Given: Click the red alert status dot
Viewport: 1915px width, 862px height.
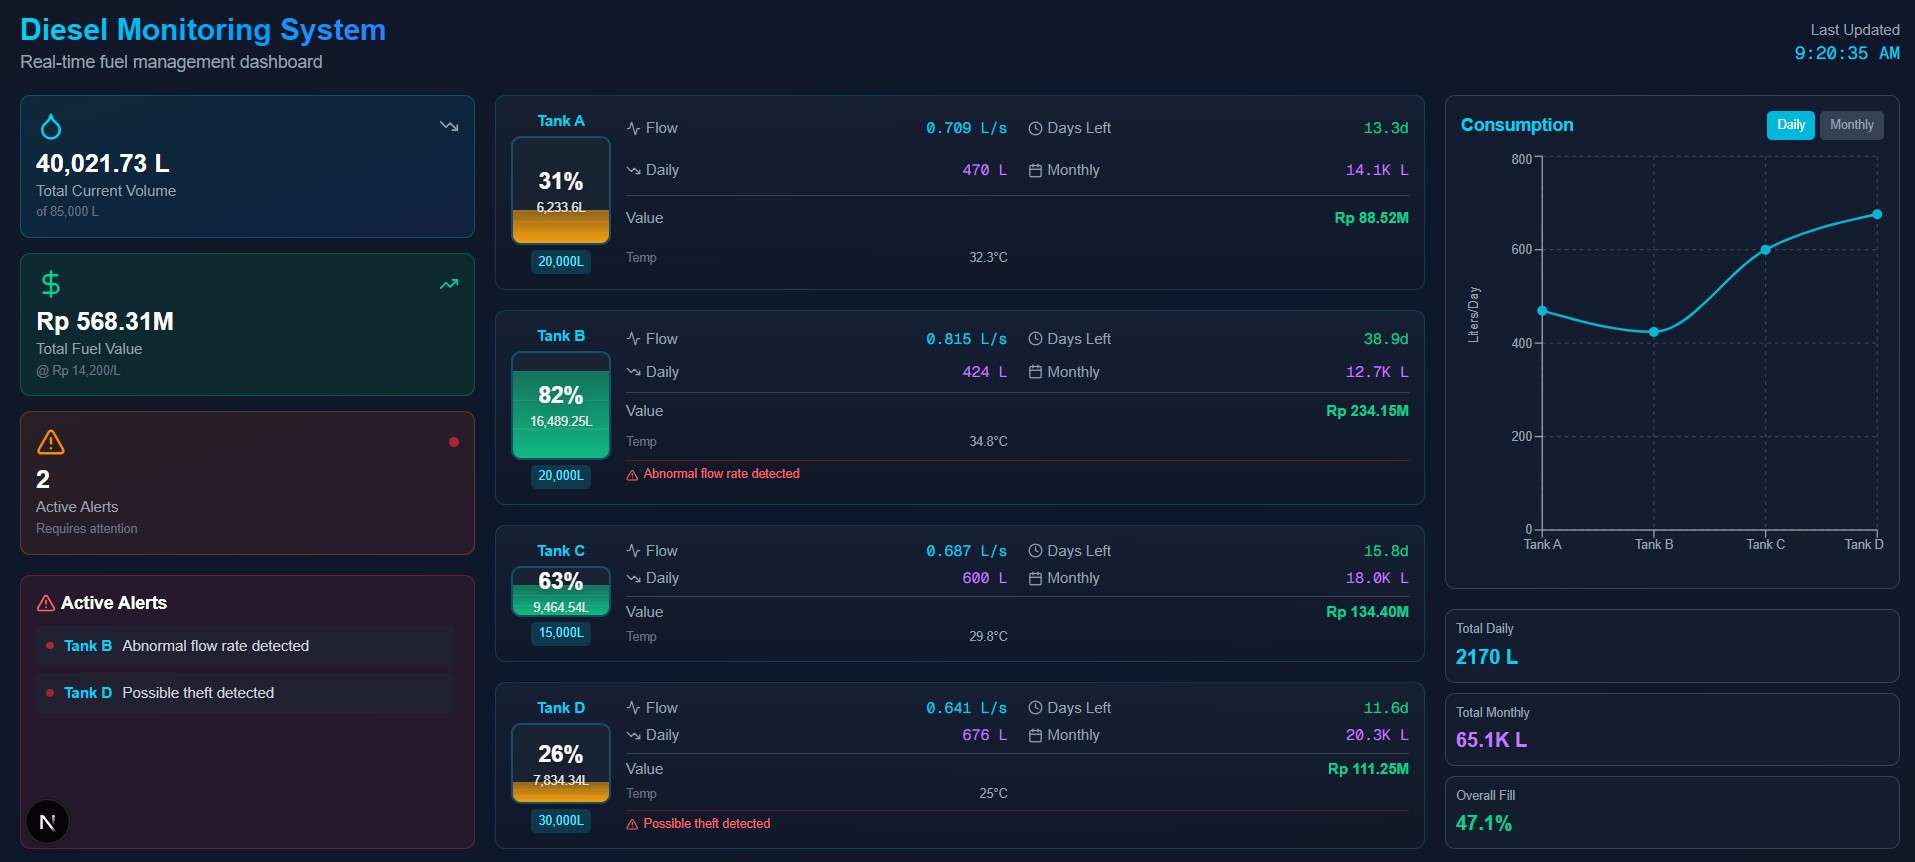Looking at the screenshot, I should [454, 442].
